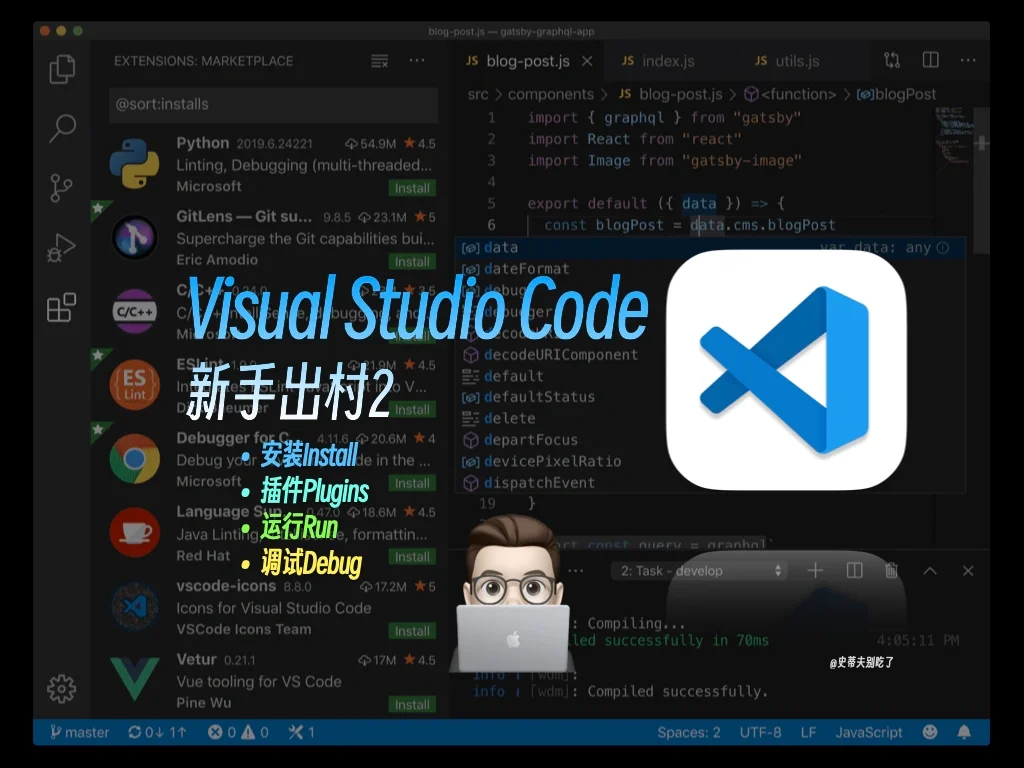Open editor more actions ellipsis

pyautogui.click(x=968, y=60)
